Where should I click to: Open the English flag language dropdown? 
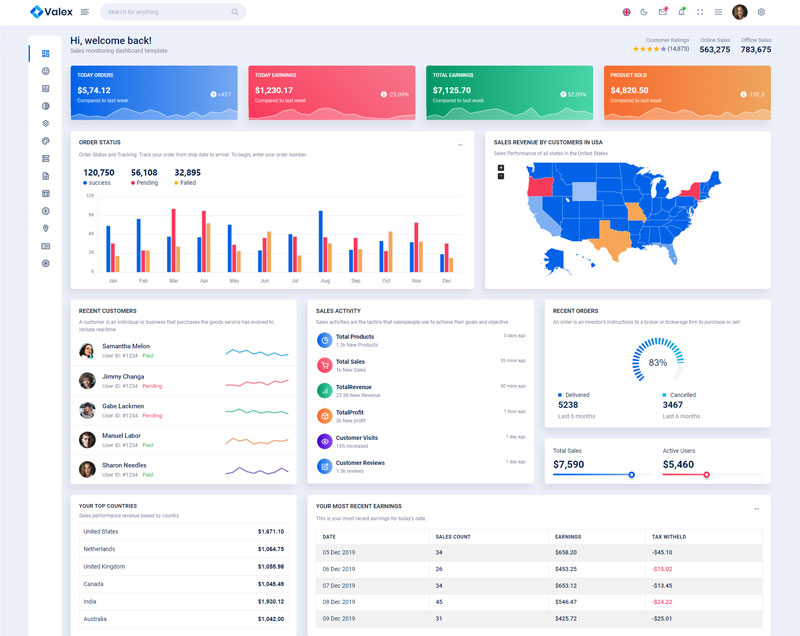click(626, 12)
